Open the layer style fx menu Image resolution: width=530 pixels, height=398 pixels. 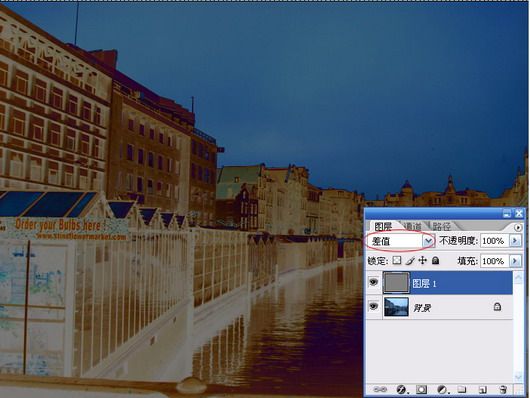(402, 390)
